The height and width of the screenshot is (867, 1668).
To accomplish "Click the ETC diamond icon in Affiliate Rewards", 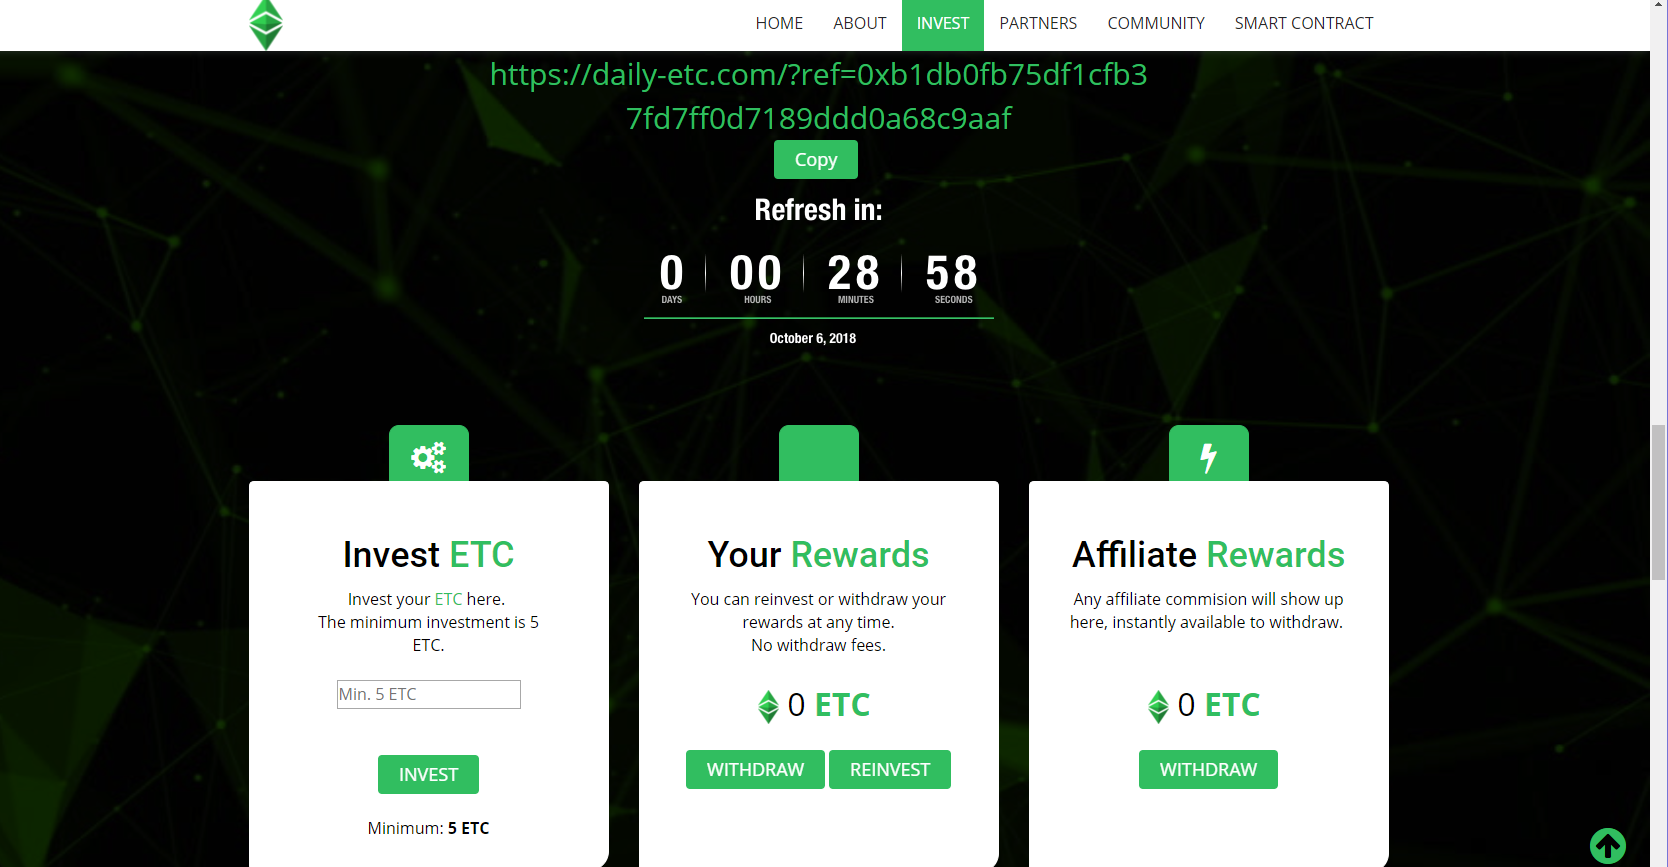I will (1158, 706).
